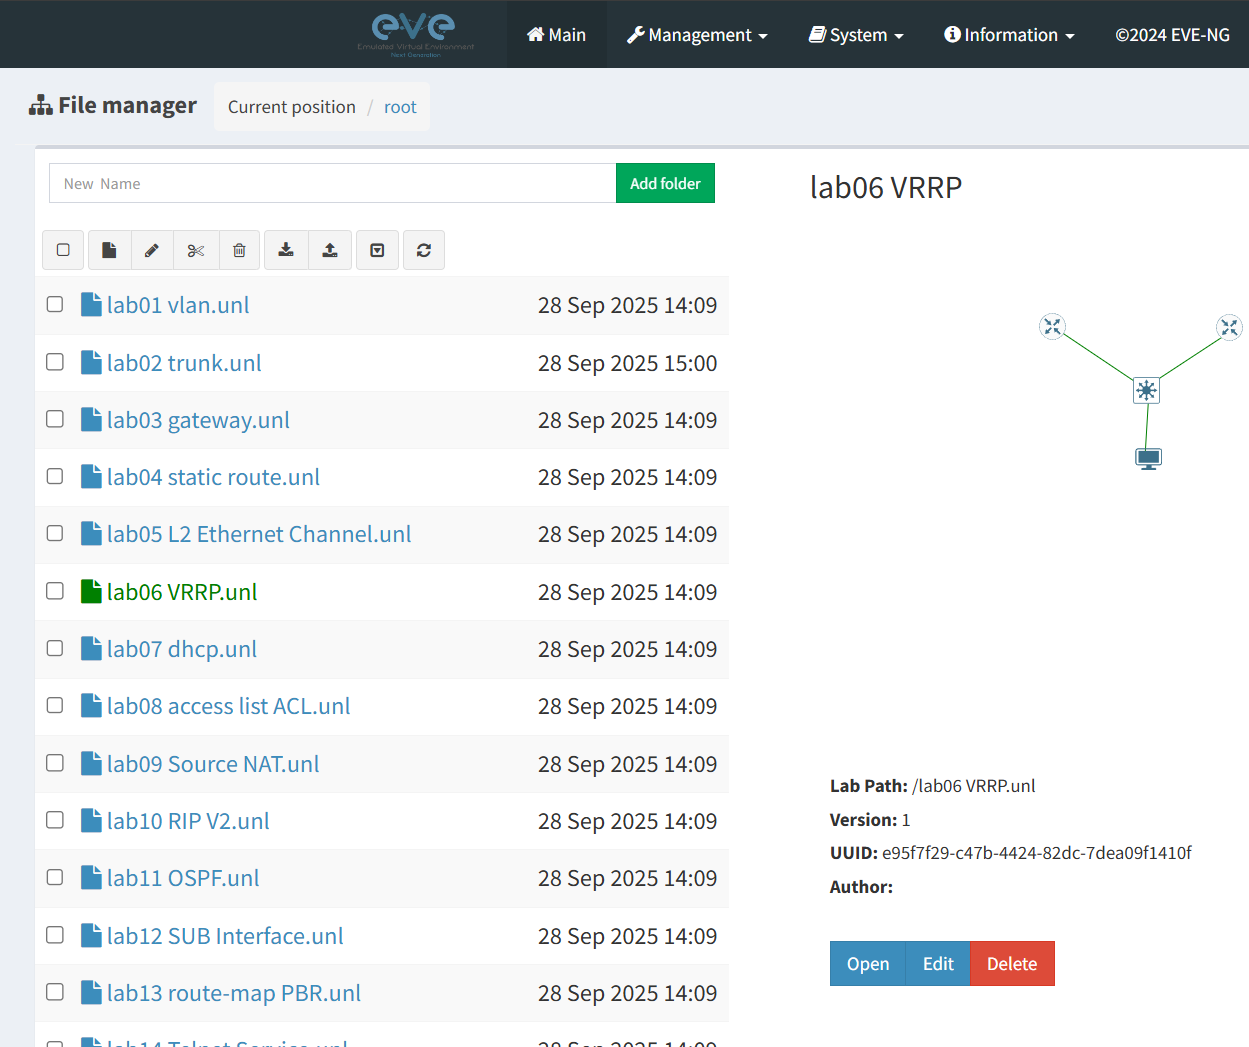Click the root breadcrumb link
Screen dimensions: 1249x1047
point(400,107)
